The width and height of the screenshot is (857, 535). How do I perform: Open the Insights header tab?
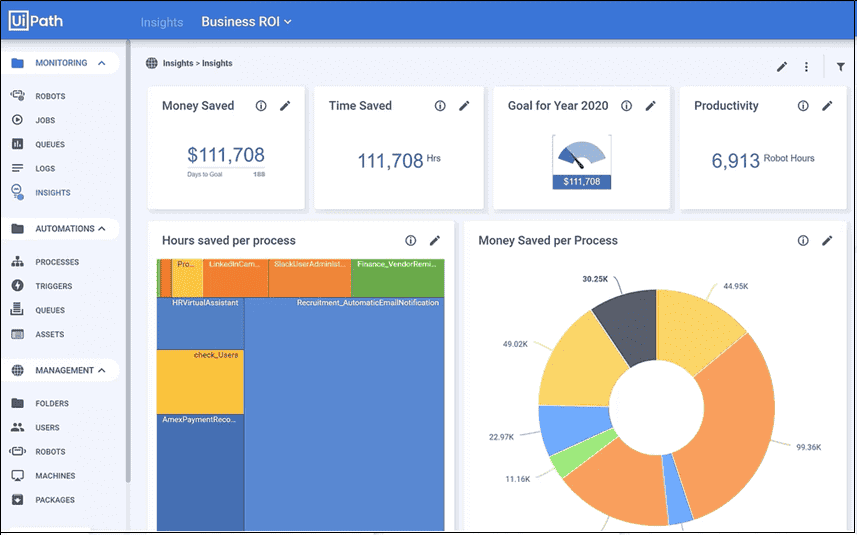click(162, 22)
